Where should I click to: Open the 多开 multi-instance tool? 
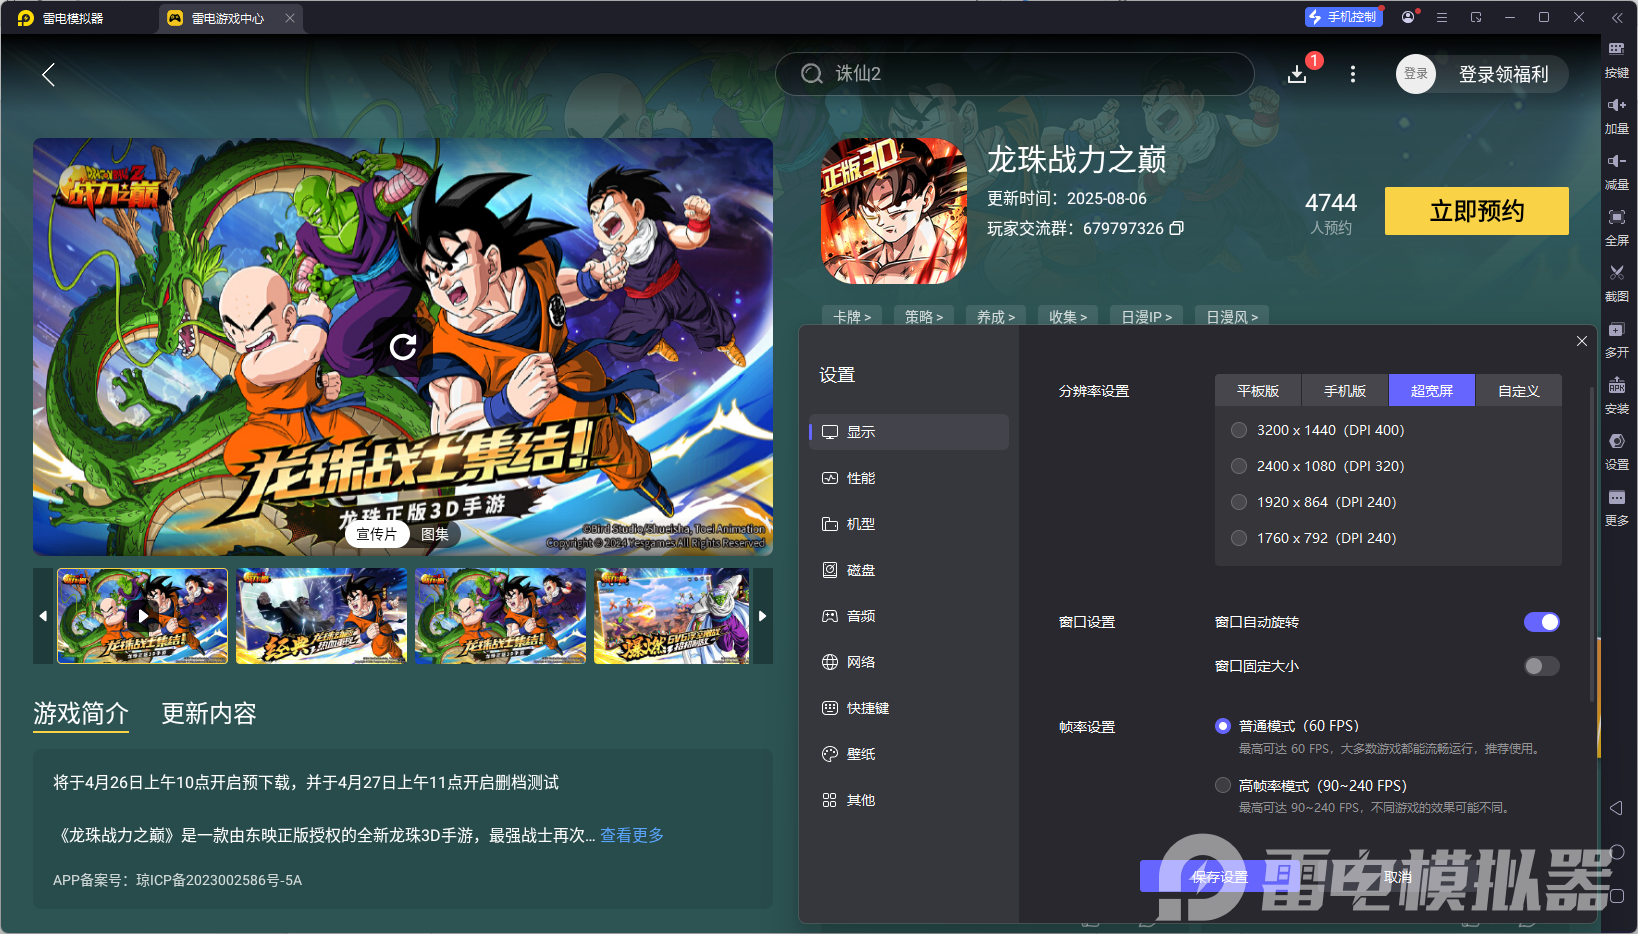(1616, 339)
